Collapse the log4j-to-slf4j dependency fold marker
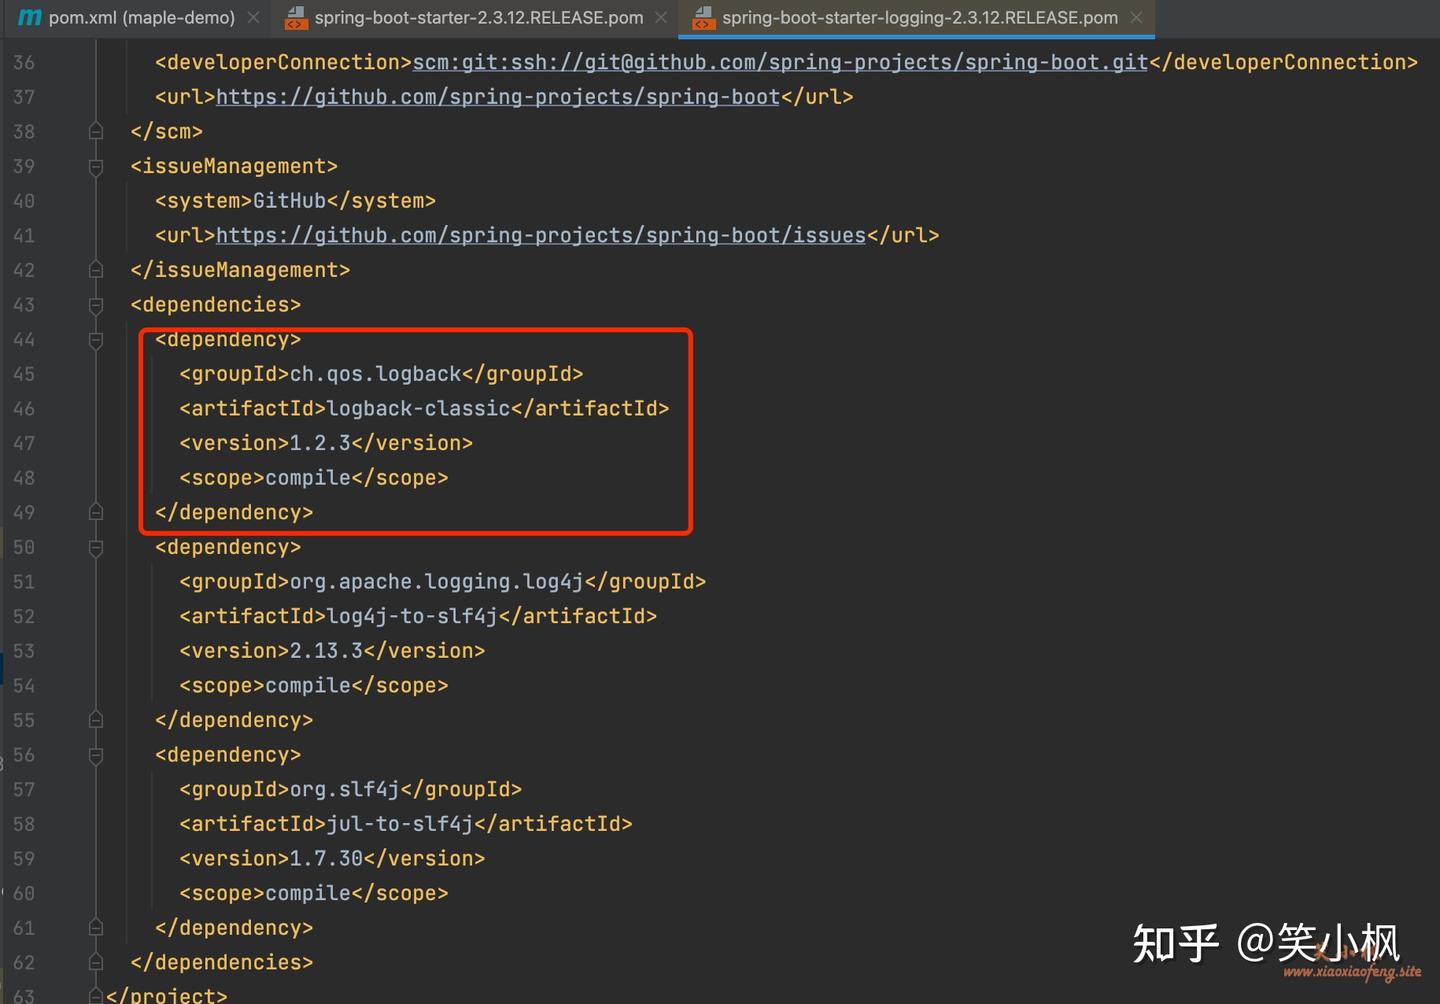The height and width of the screenshot is (1004, 1440). pyautogui.click(x=96, y=547)
